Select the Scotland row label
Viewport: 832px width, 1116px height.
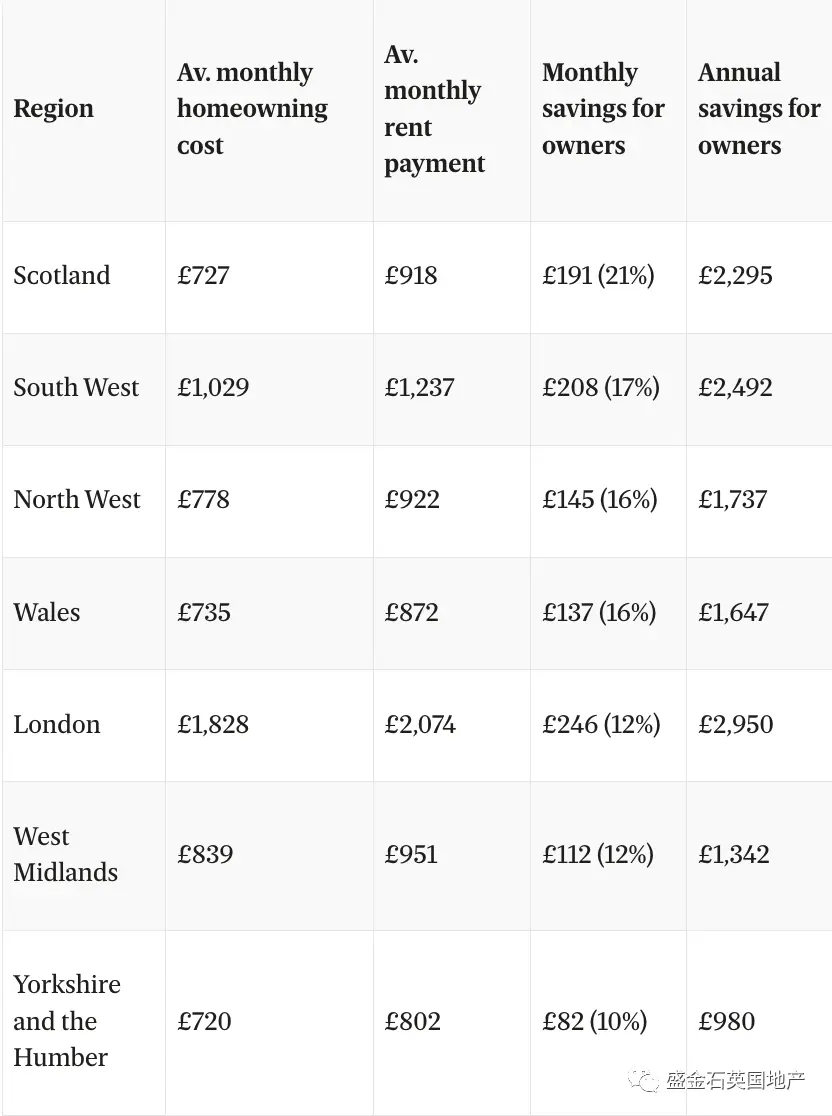point(62,275)
